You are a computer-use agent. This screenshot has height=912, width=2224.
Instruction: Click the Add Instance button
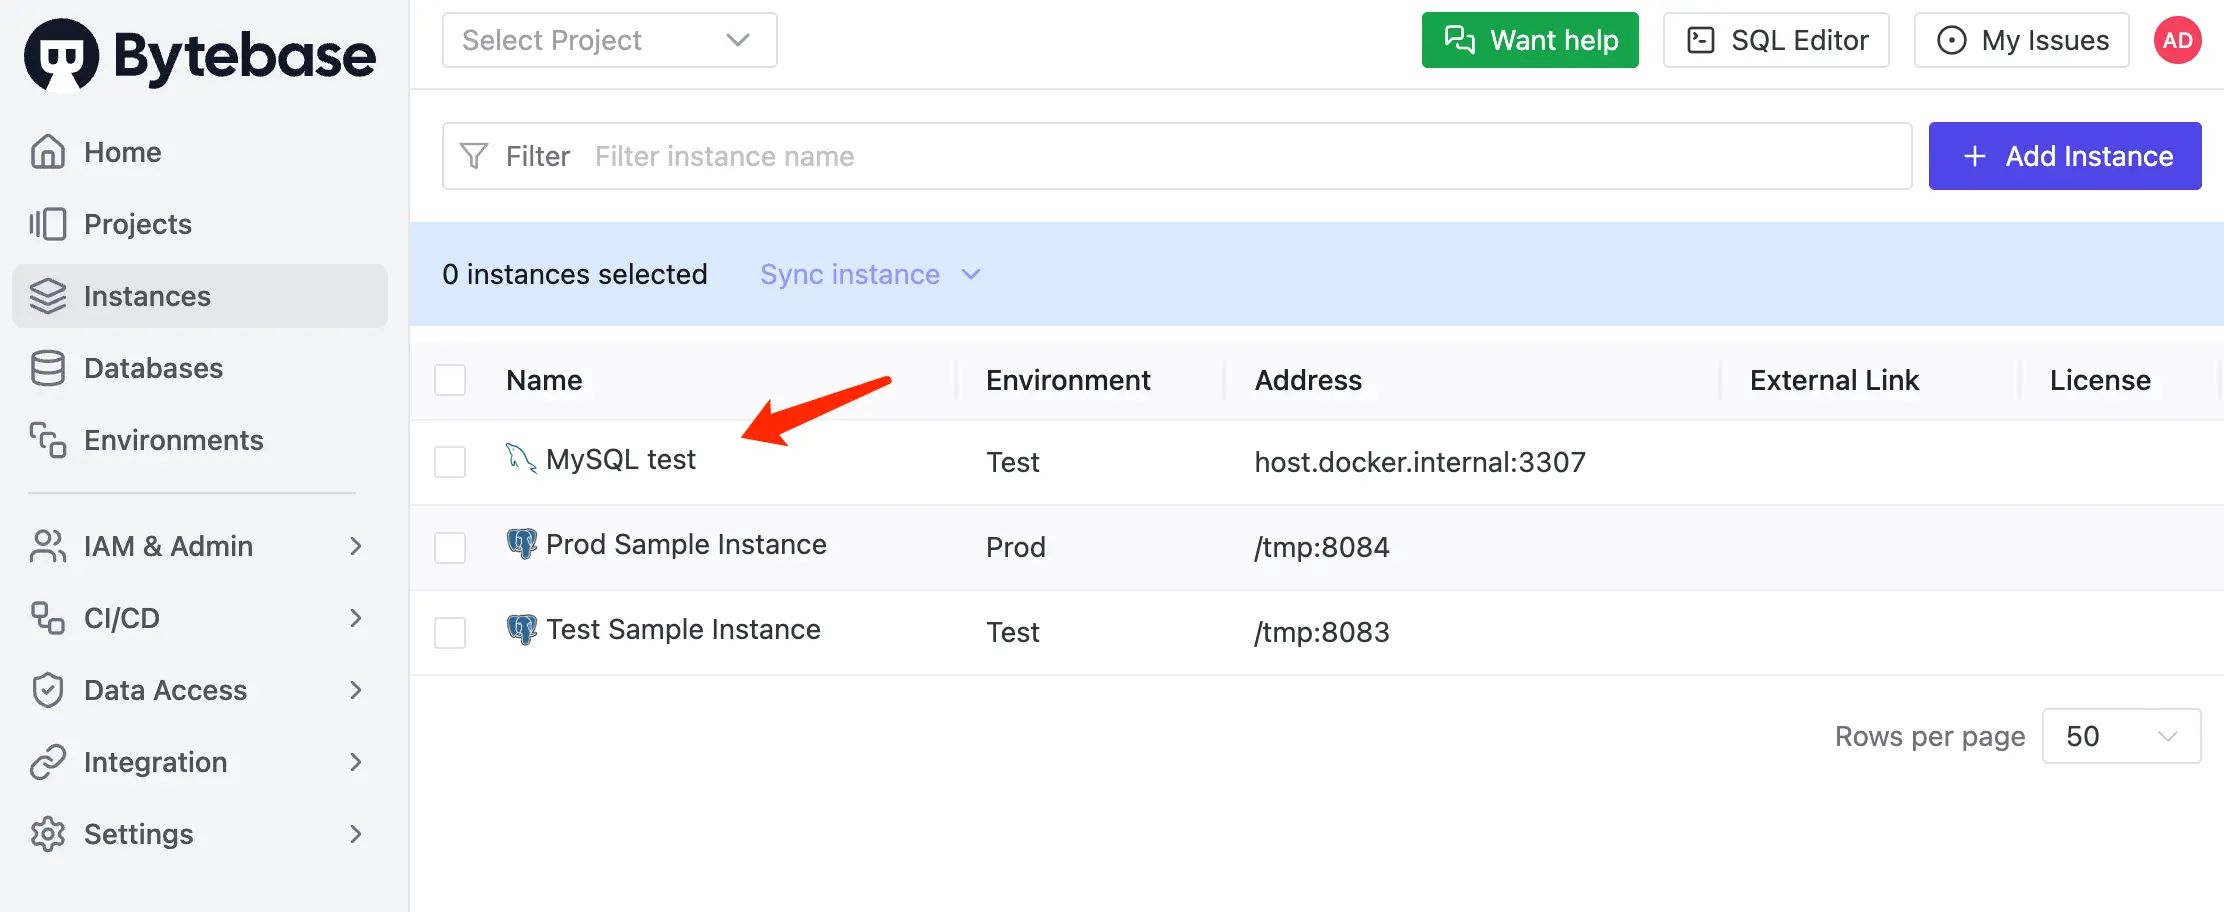[x=2065, y=156]
